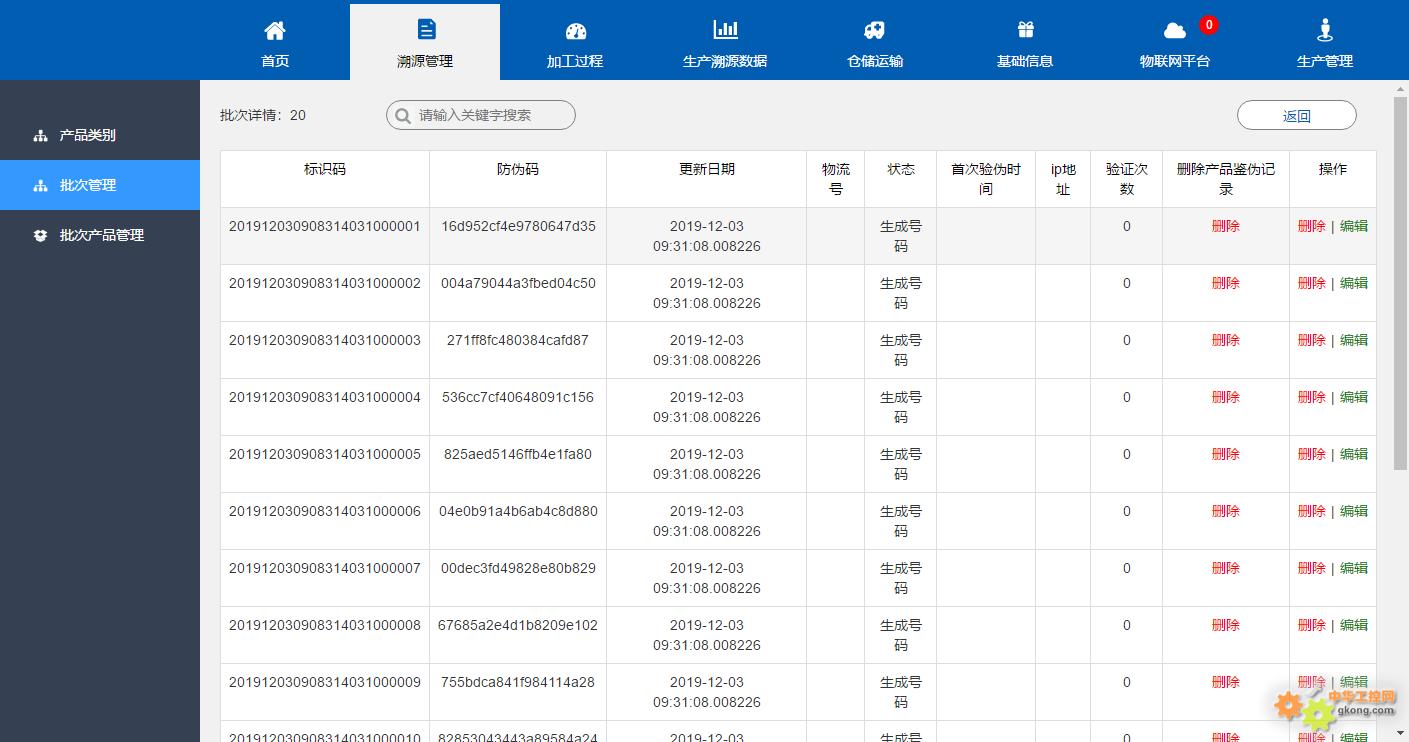This screenshot has width=1409, height=742.
Task: Click the ambulance icon above 仓储运输
Action: tap(874, 30)
